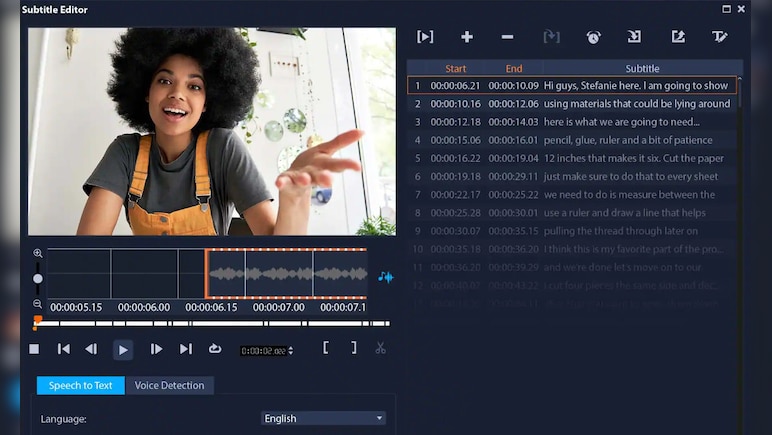This screenshot has width=772, height=435.
Task: Open the time offset clock icon
Action: (593, 37)
